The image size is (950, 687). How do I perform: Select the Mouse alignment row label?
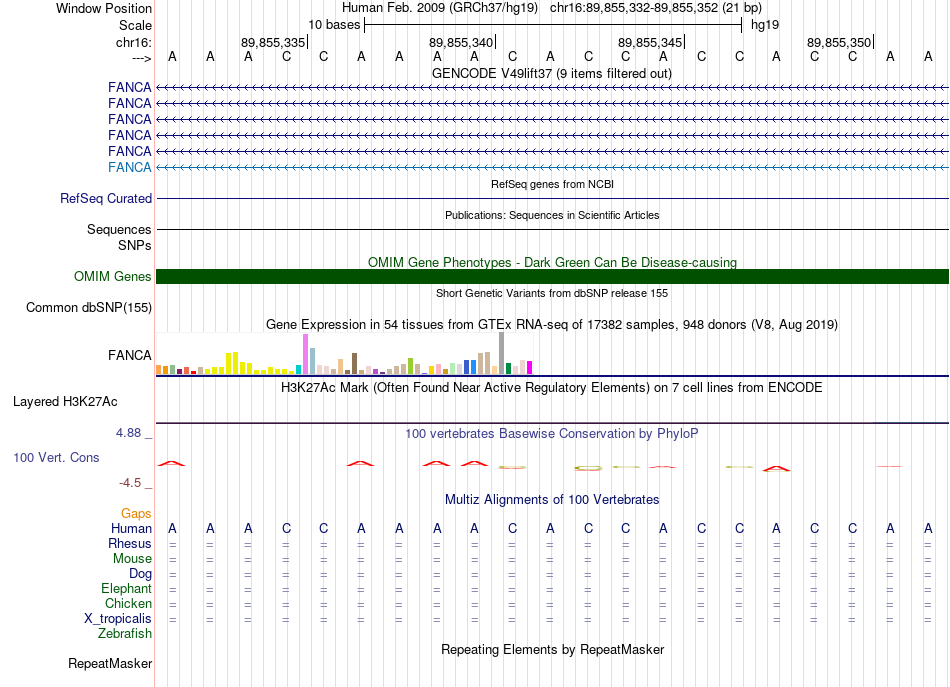[x=132, y=559]
